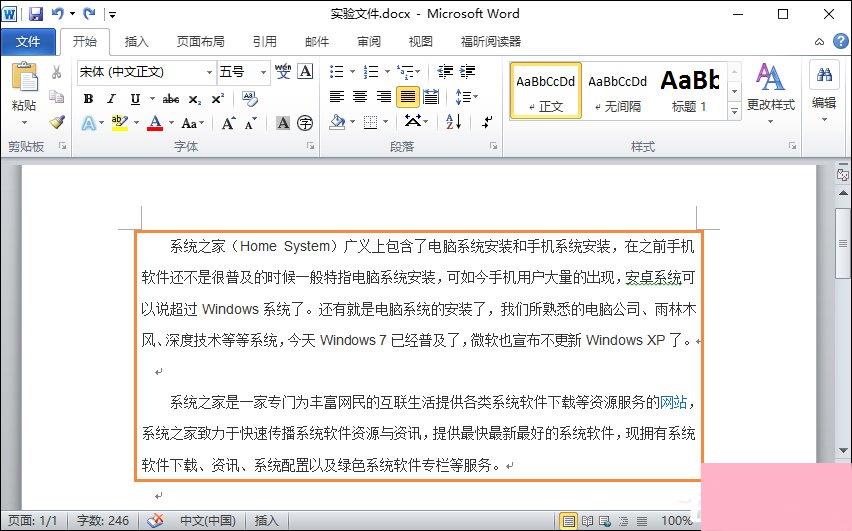The height and width of the screenshot is (531, 852).
Task: Open Word Help question mark
Action: [841, 41]
